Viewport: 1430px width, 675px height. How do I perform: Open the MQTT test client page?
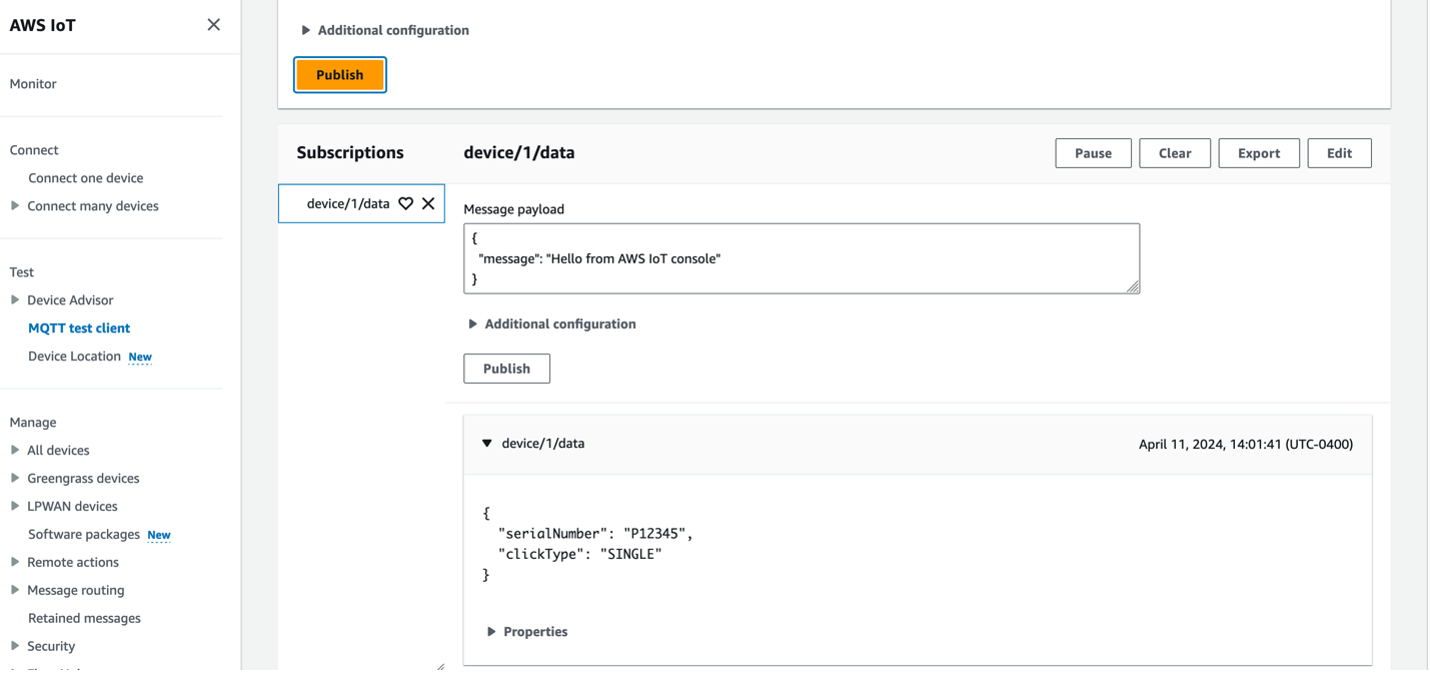(79, 327)
